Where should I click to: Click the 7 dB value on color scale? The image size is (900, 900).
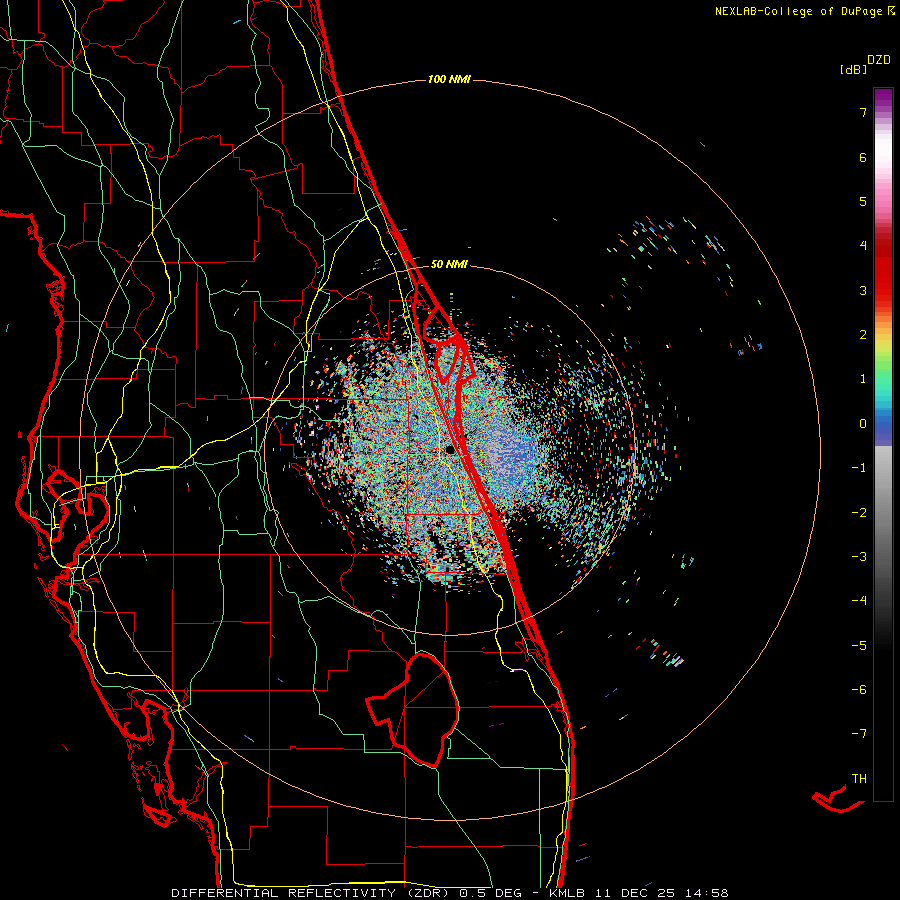[x=863, y=112]
